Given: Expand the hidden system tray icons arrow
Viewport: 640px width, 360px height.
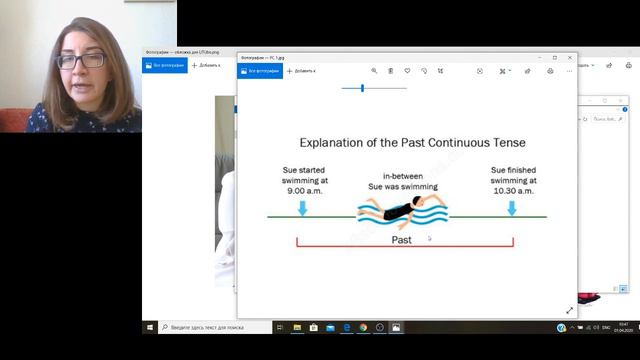Looking at the screenshot, I should coord(572,327).
